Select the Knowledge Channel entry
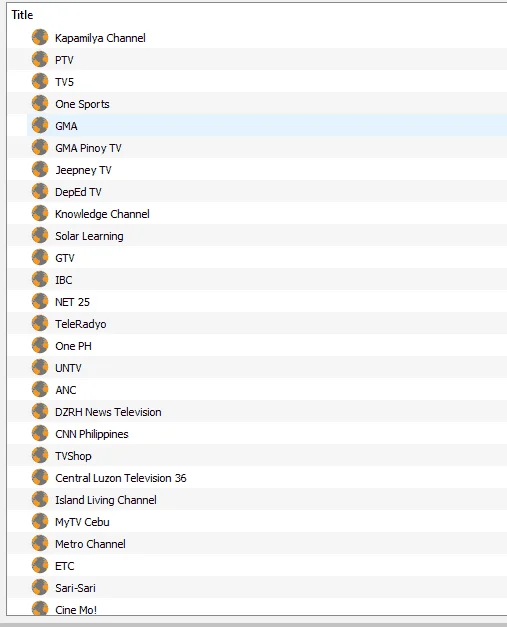 coord(102,214)
